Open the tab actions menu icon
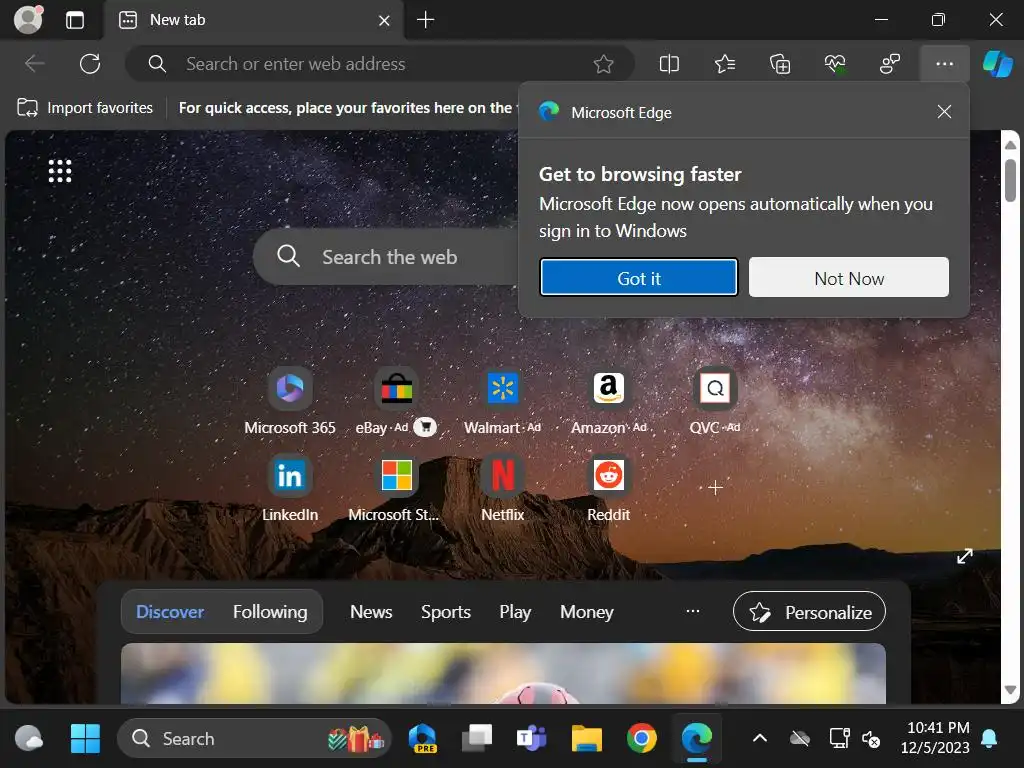 tap(75, 20)
